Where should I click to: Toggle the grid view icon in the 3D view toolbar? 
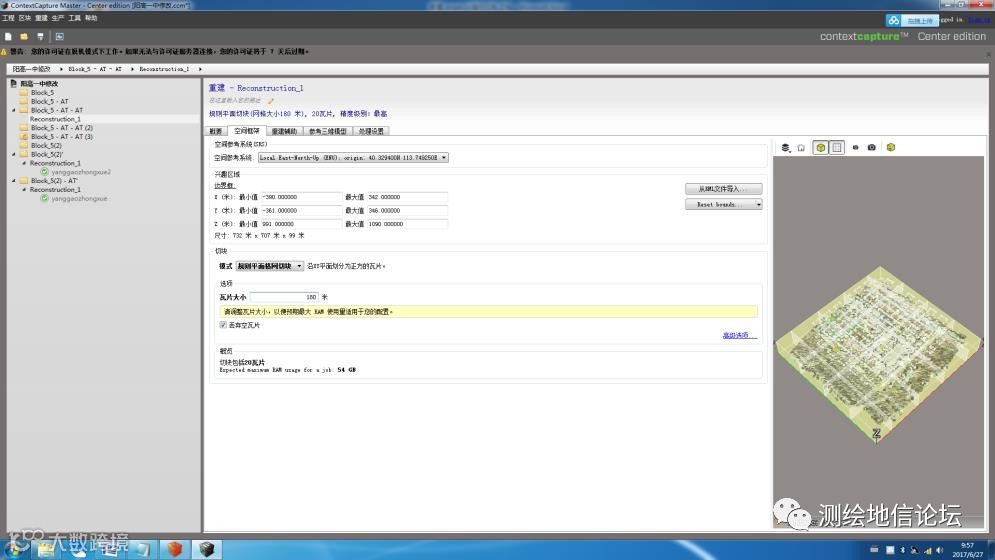pos(837,147)
